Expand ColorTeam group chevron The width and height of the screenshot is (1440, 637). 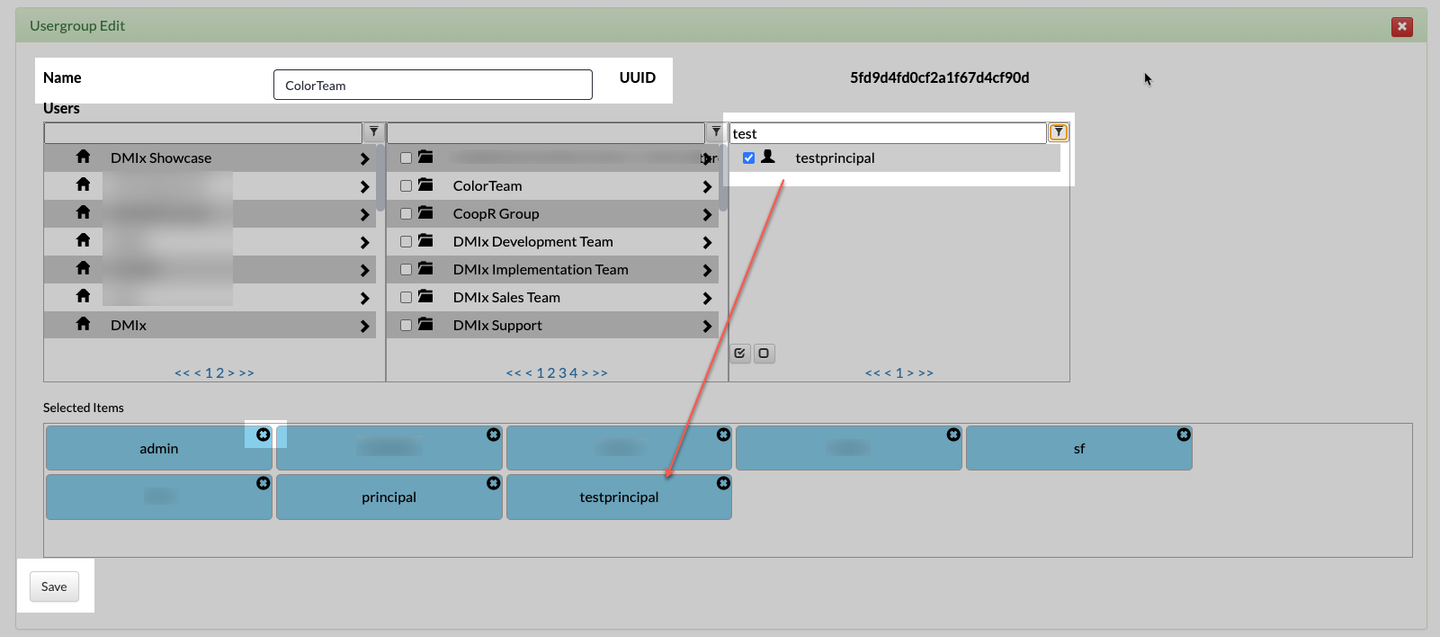point(707,186)
